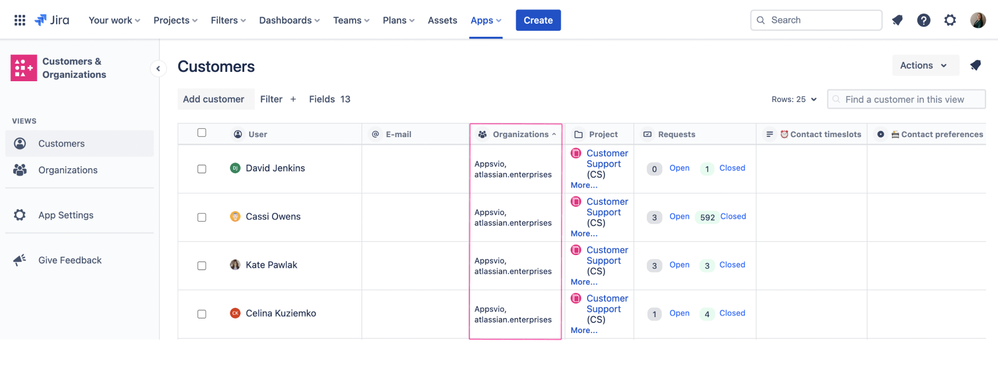
Task: Click the plus icon next to Filter
Action: [x=293, y=99]
